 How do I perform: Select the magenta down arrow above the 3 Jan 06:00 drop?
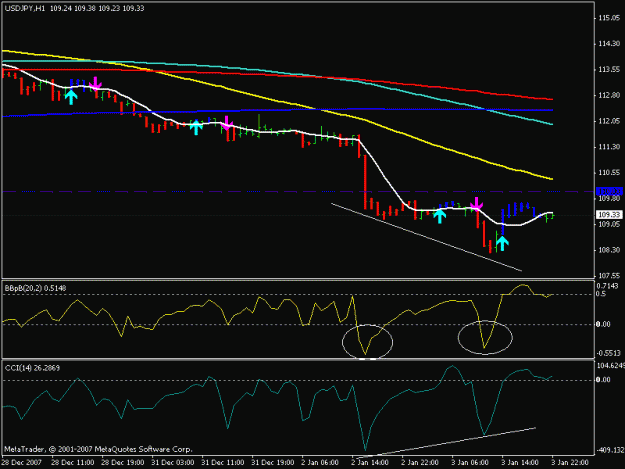[476, 204]
